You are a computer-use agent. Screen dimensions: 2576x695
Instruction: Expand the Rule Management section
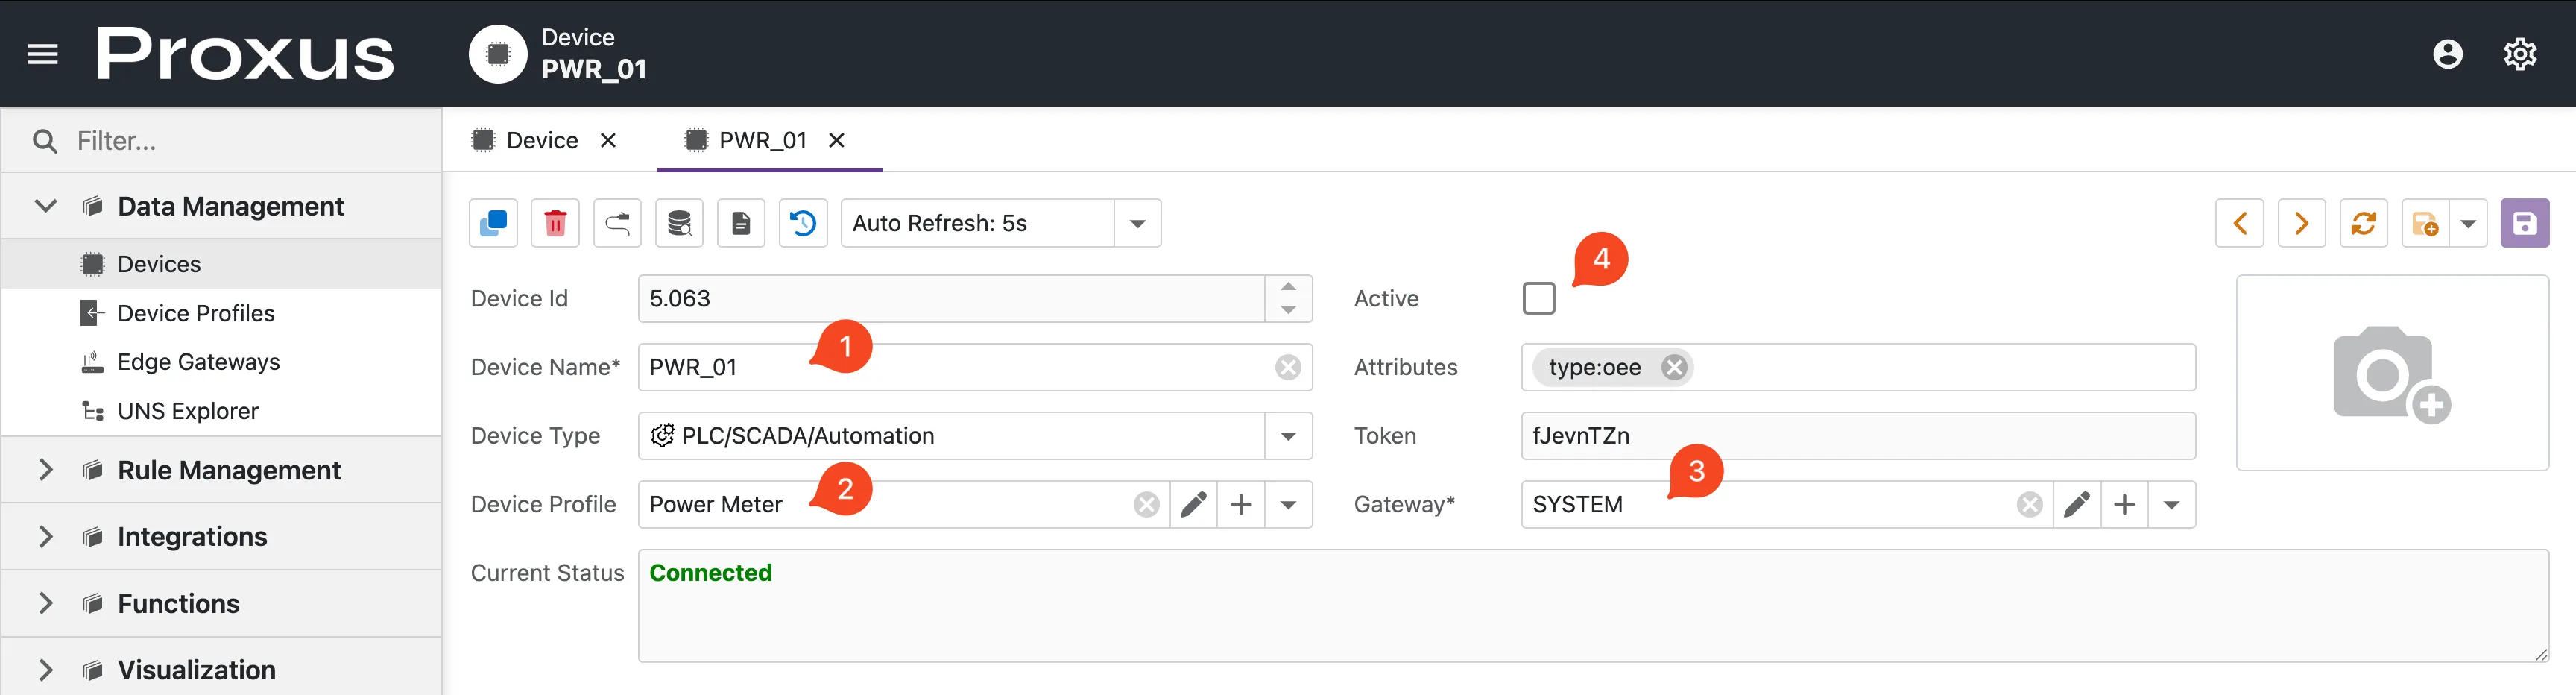pyautogui.click(x=46, y=470)
